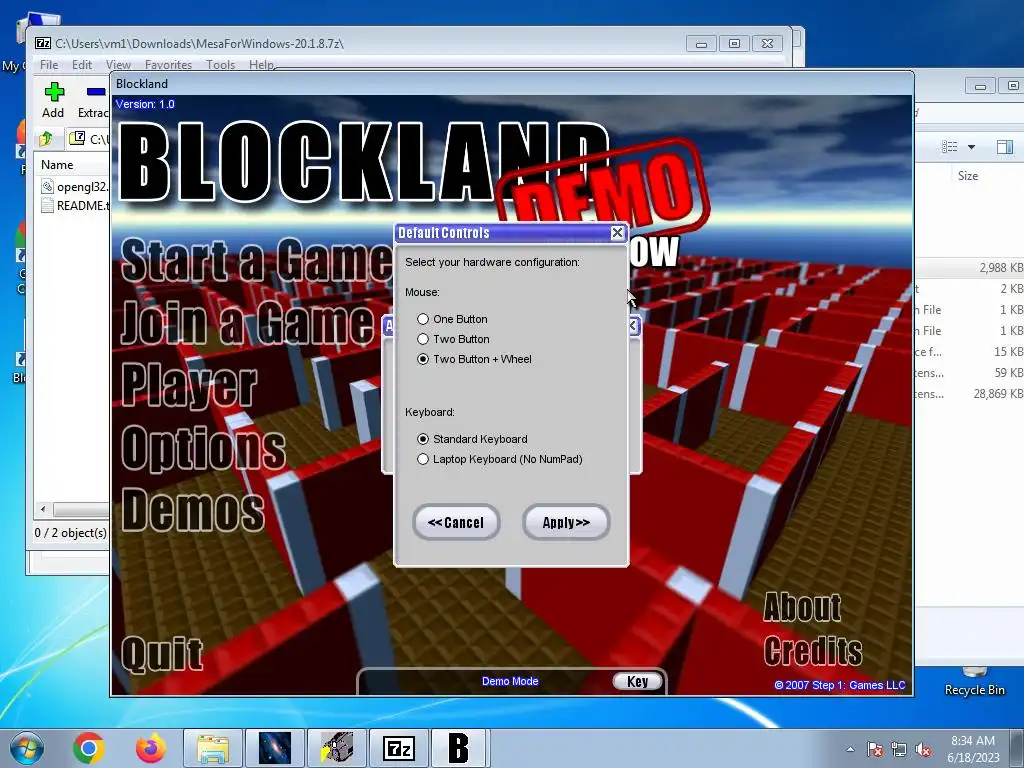This screenshot has height=768, width=1024.
Task: Click the muted volume tray icon
Action: (923, 749)
